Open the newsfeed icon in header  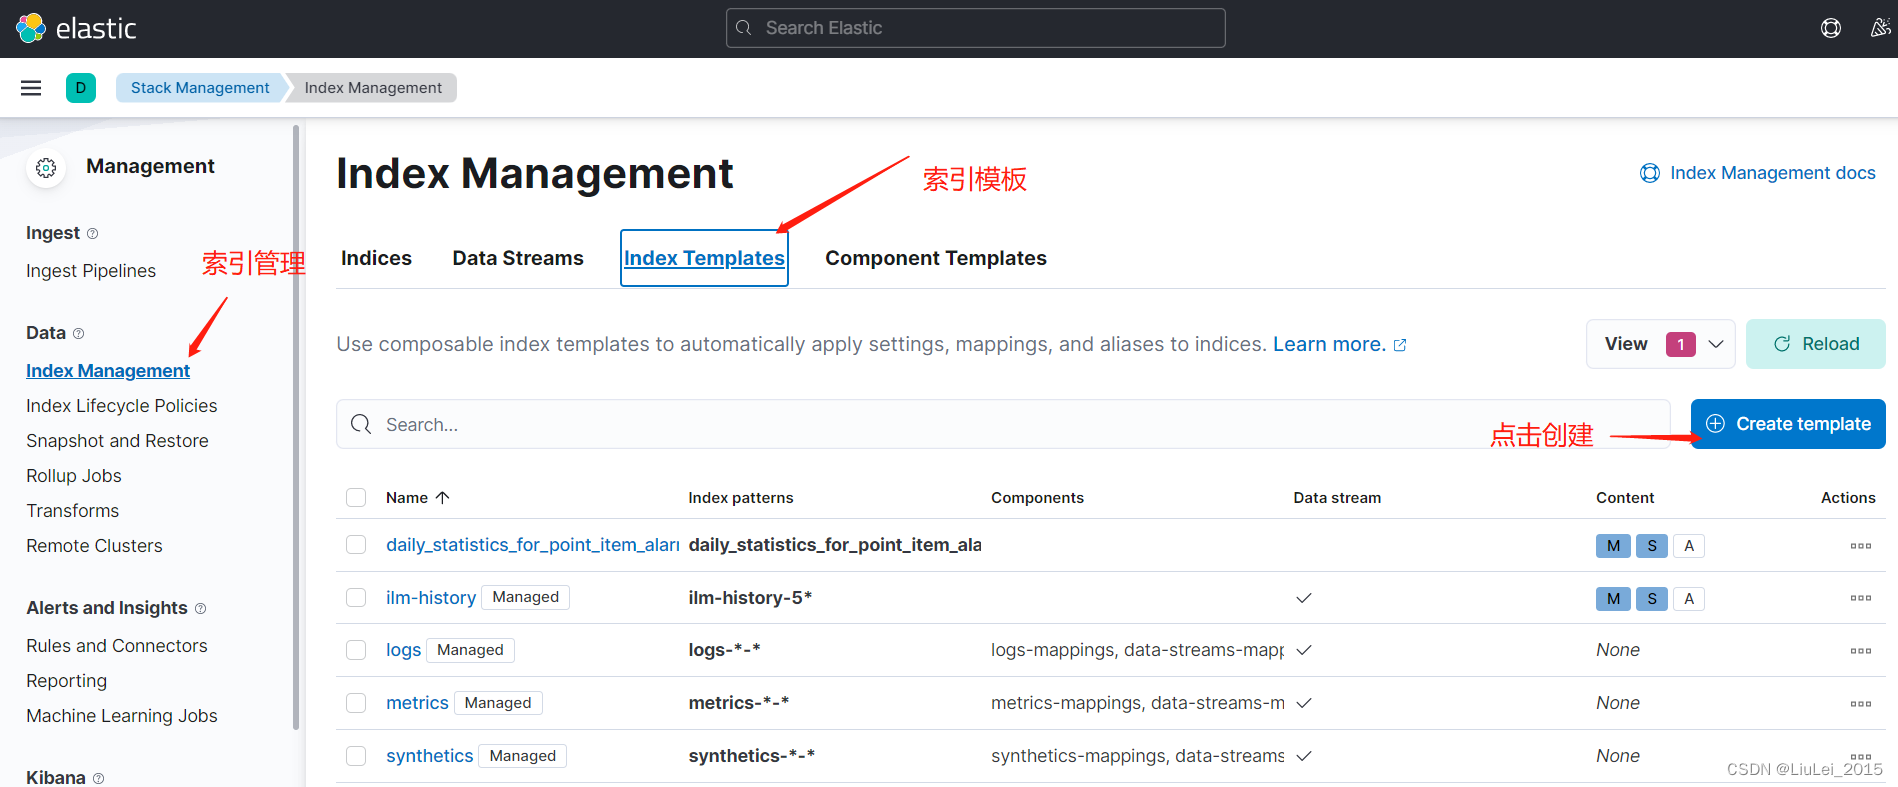coord(1880,28)
